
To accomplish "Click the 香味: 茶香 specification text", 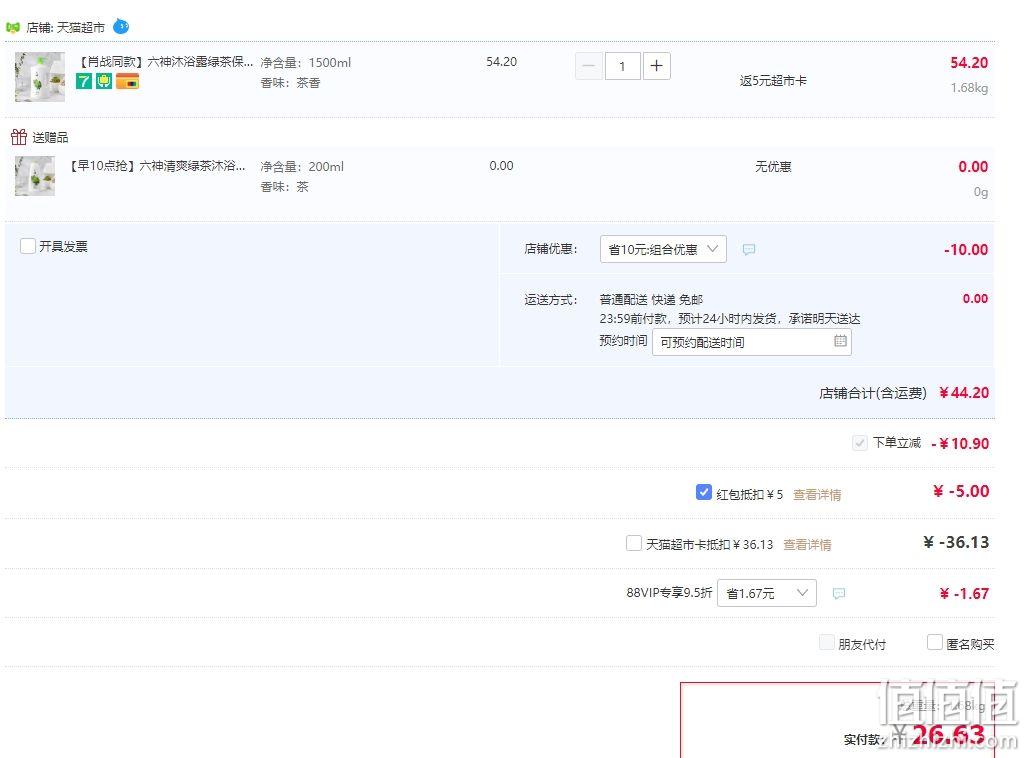I will [290, 83].
